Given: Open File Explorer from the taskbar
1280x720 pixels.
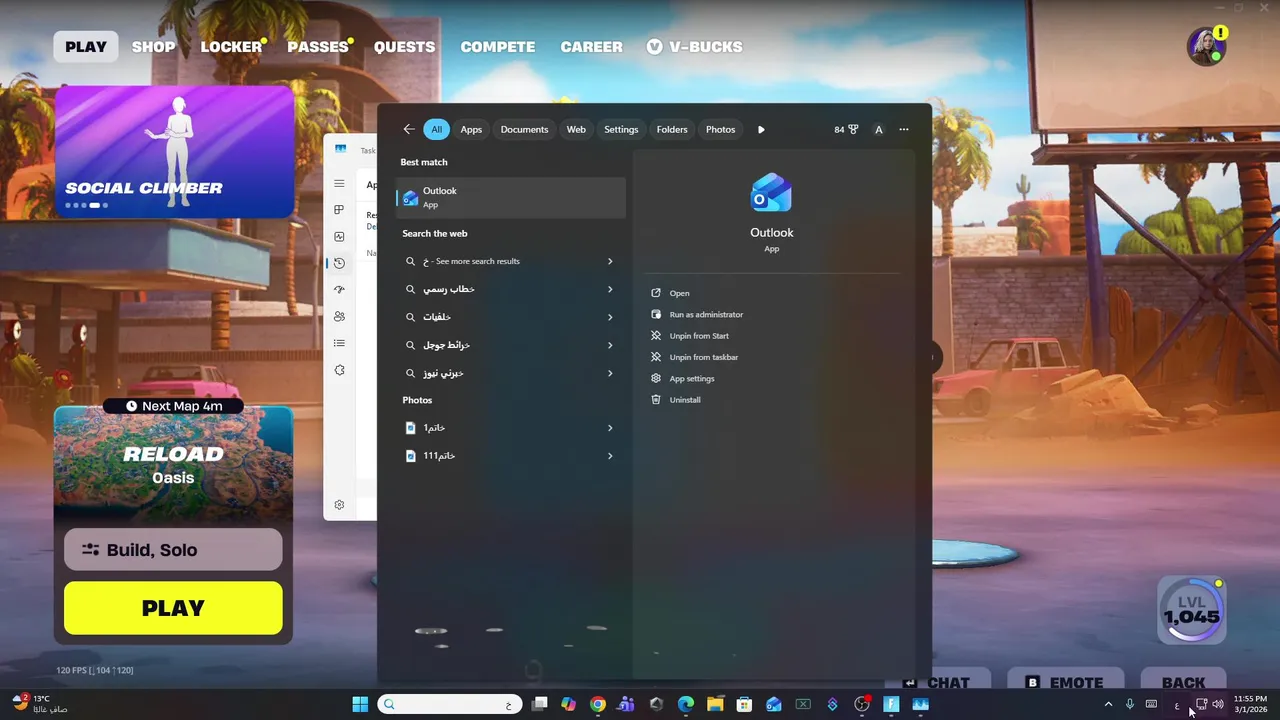Looking at the screenshot, I should (x=715, y=704).
